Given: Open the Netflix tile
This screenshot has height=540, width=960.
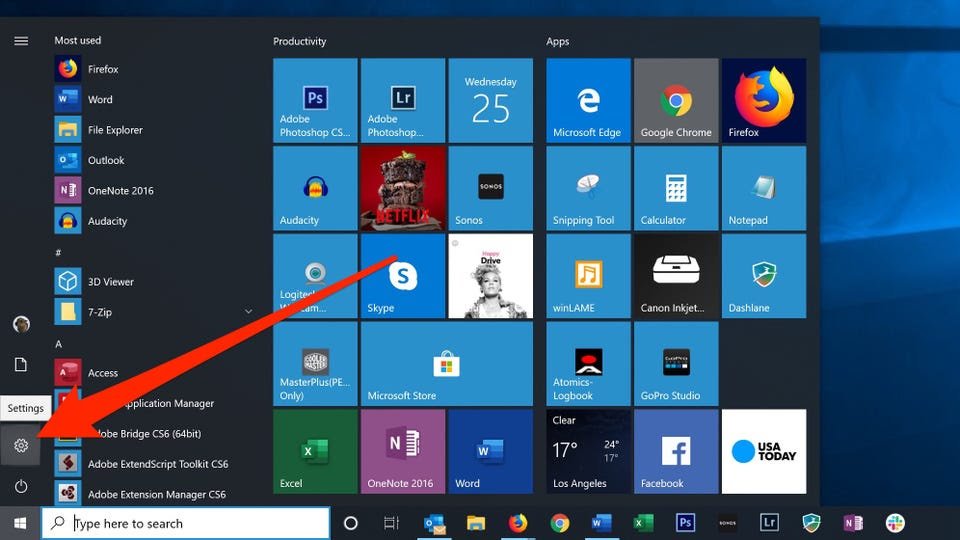Looking at the screenshot, I should click(x=403, y=188).
